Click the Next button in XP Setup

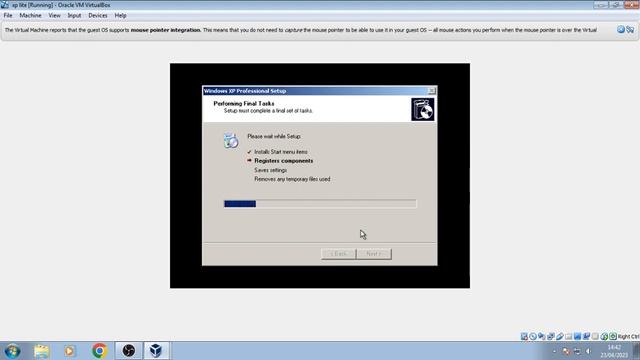coord(374,254)
